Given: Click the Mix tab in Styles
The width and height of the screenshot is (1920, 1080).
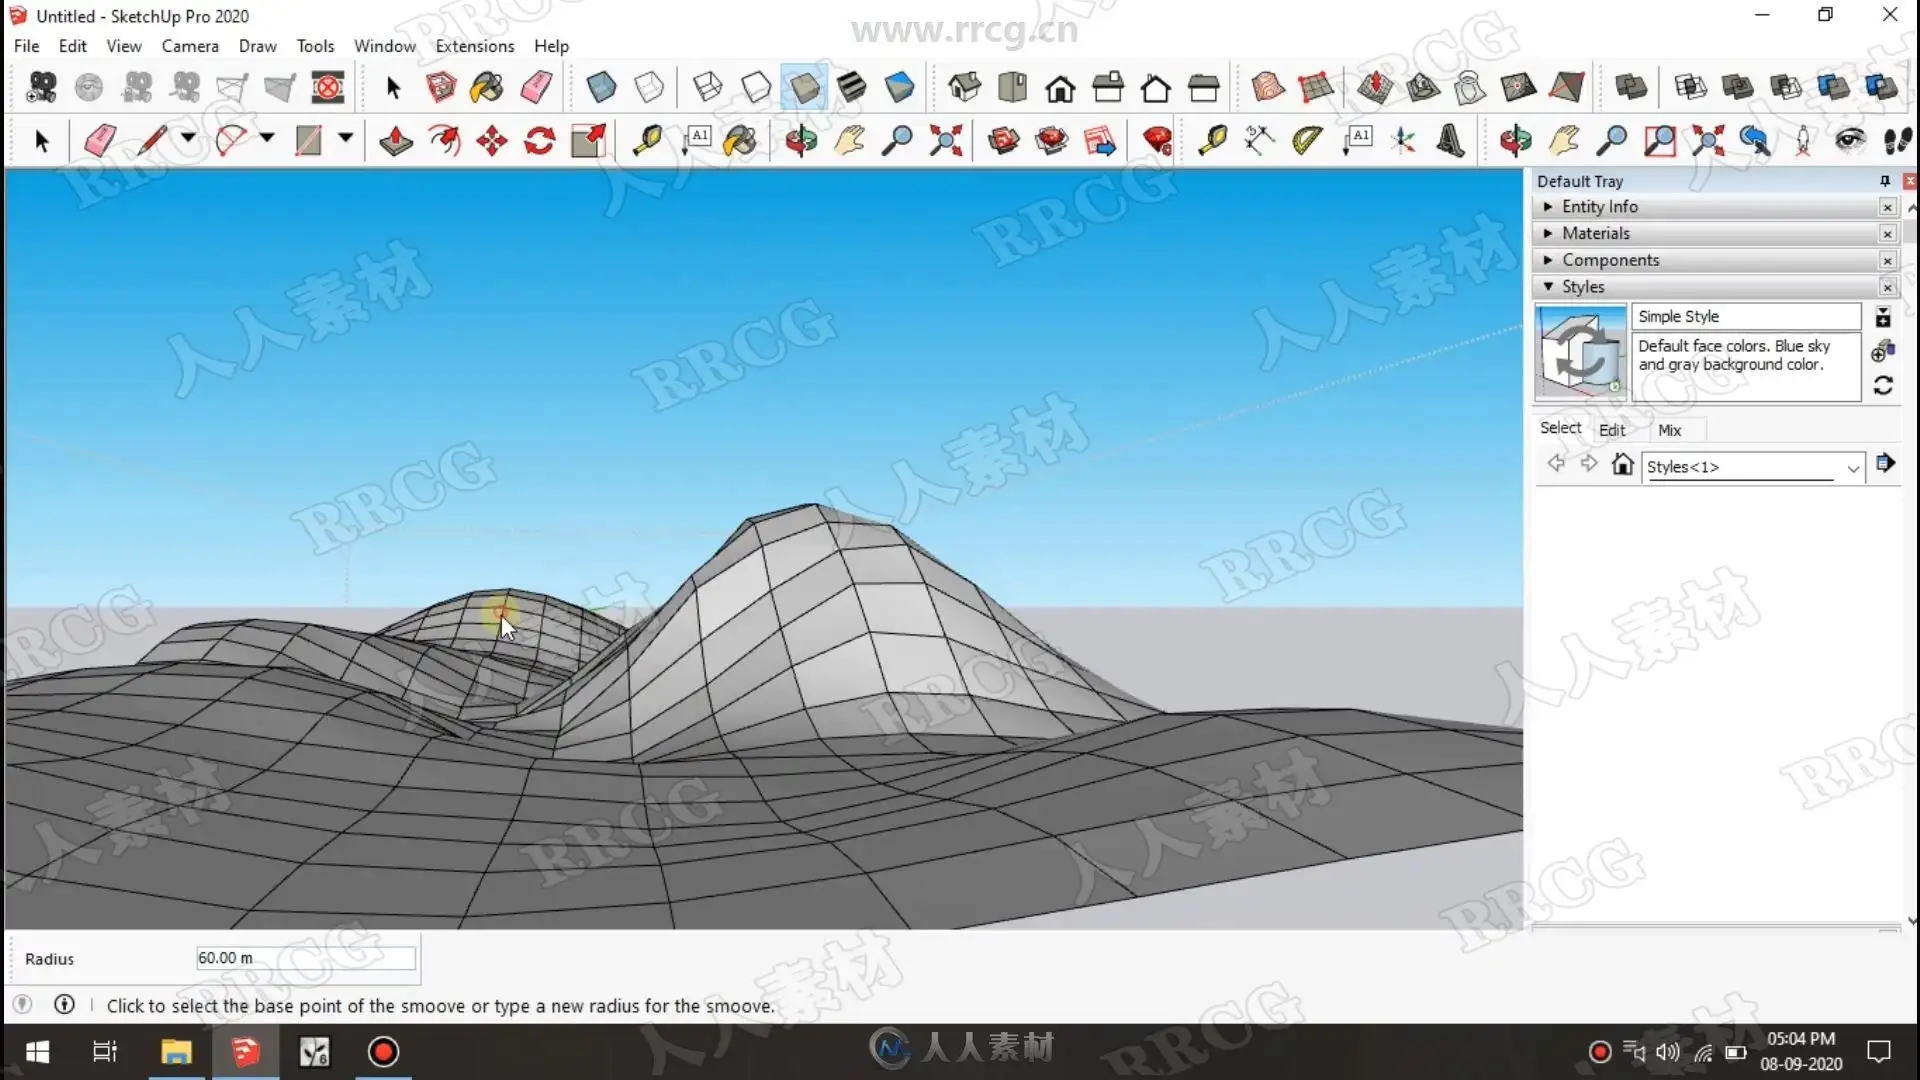Looking at the screenshot, I should [1669, 430].
